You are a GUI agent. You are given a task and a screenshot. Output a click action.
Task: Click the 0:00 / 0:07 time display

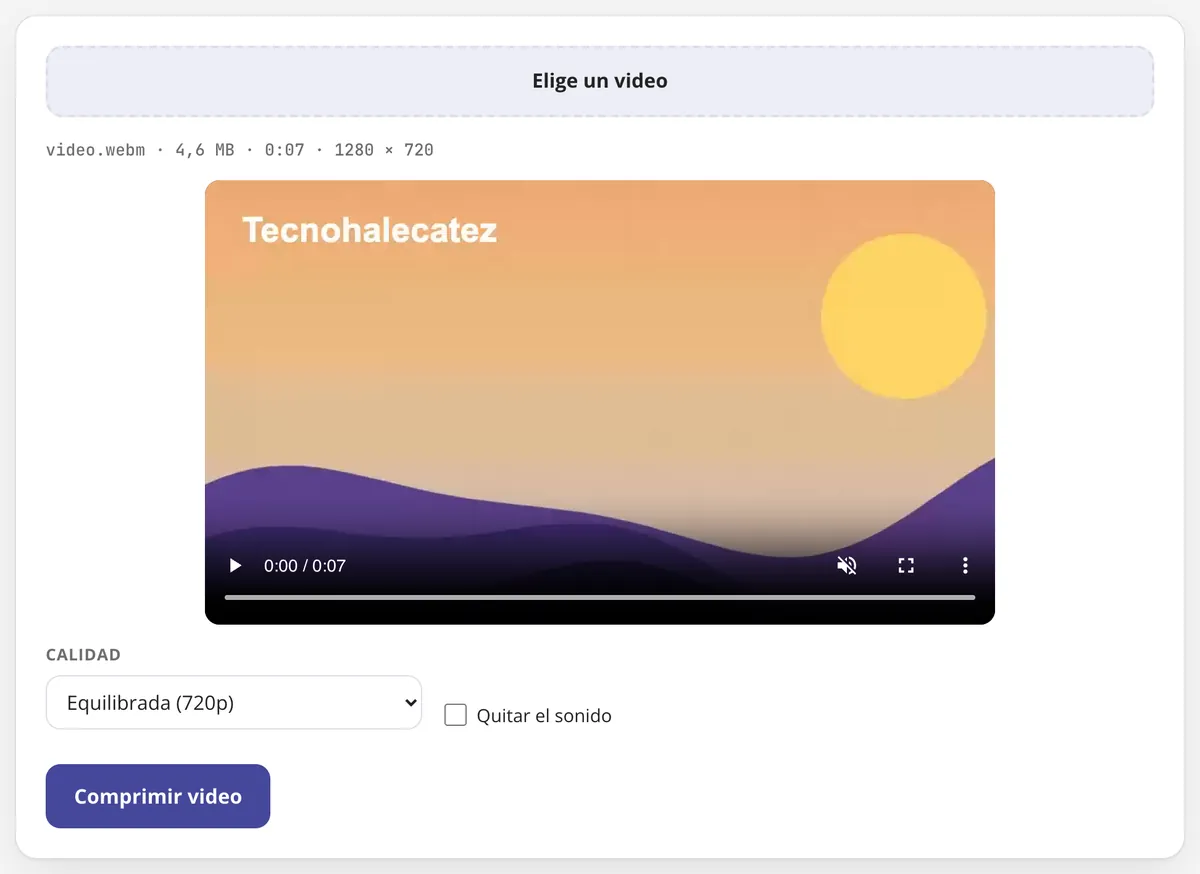pos(305,566)
